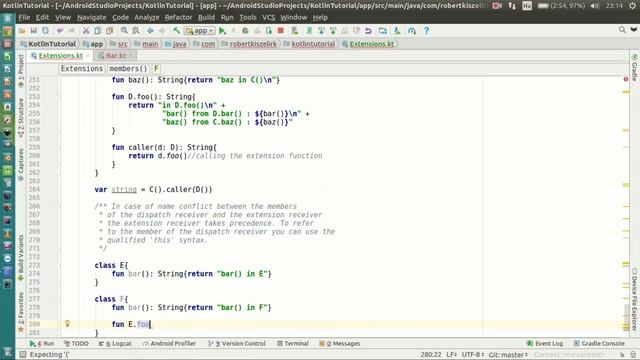Click the red Stop button
This screenshot has width=640, height=360.
(280, 31)
